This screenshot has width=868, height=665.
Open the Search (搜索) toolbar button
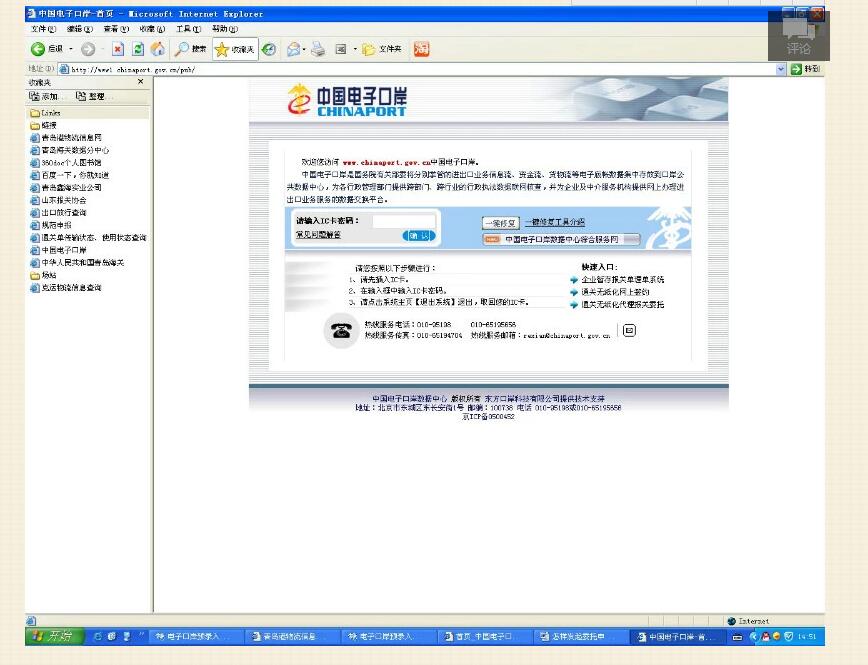tap(190, 49)
